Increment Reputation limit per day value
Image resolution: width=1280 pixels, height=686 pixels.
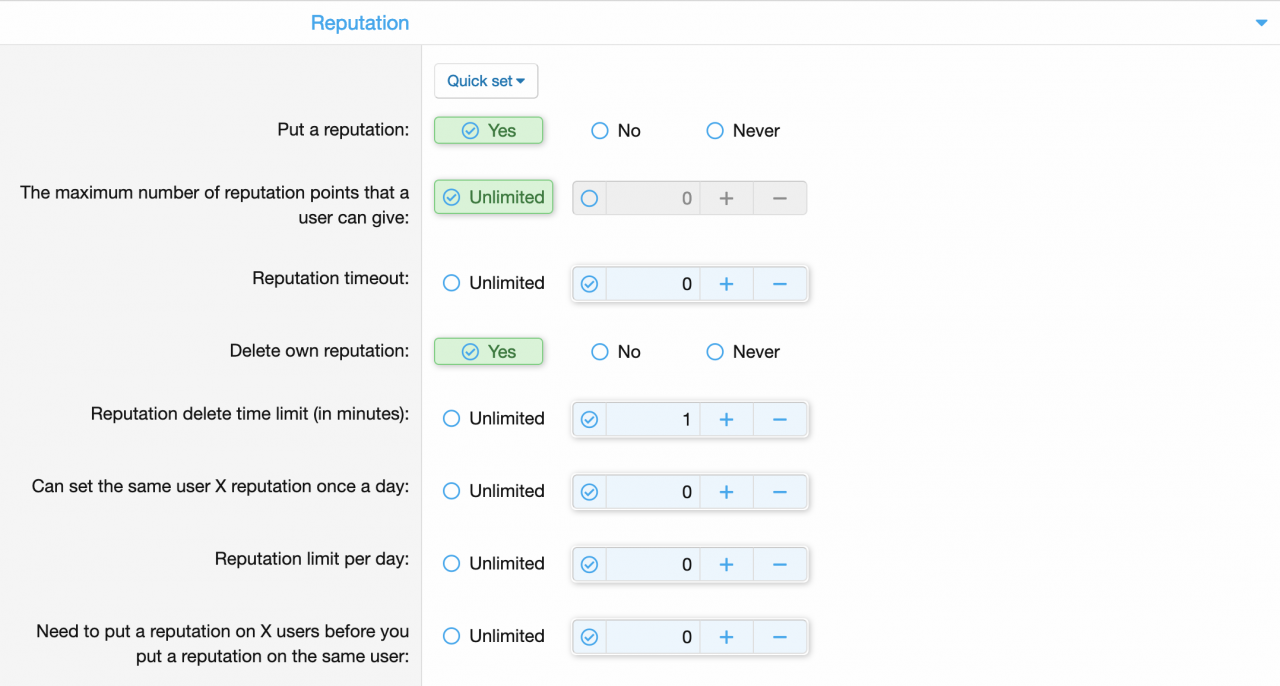point(726,564)
